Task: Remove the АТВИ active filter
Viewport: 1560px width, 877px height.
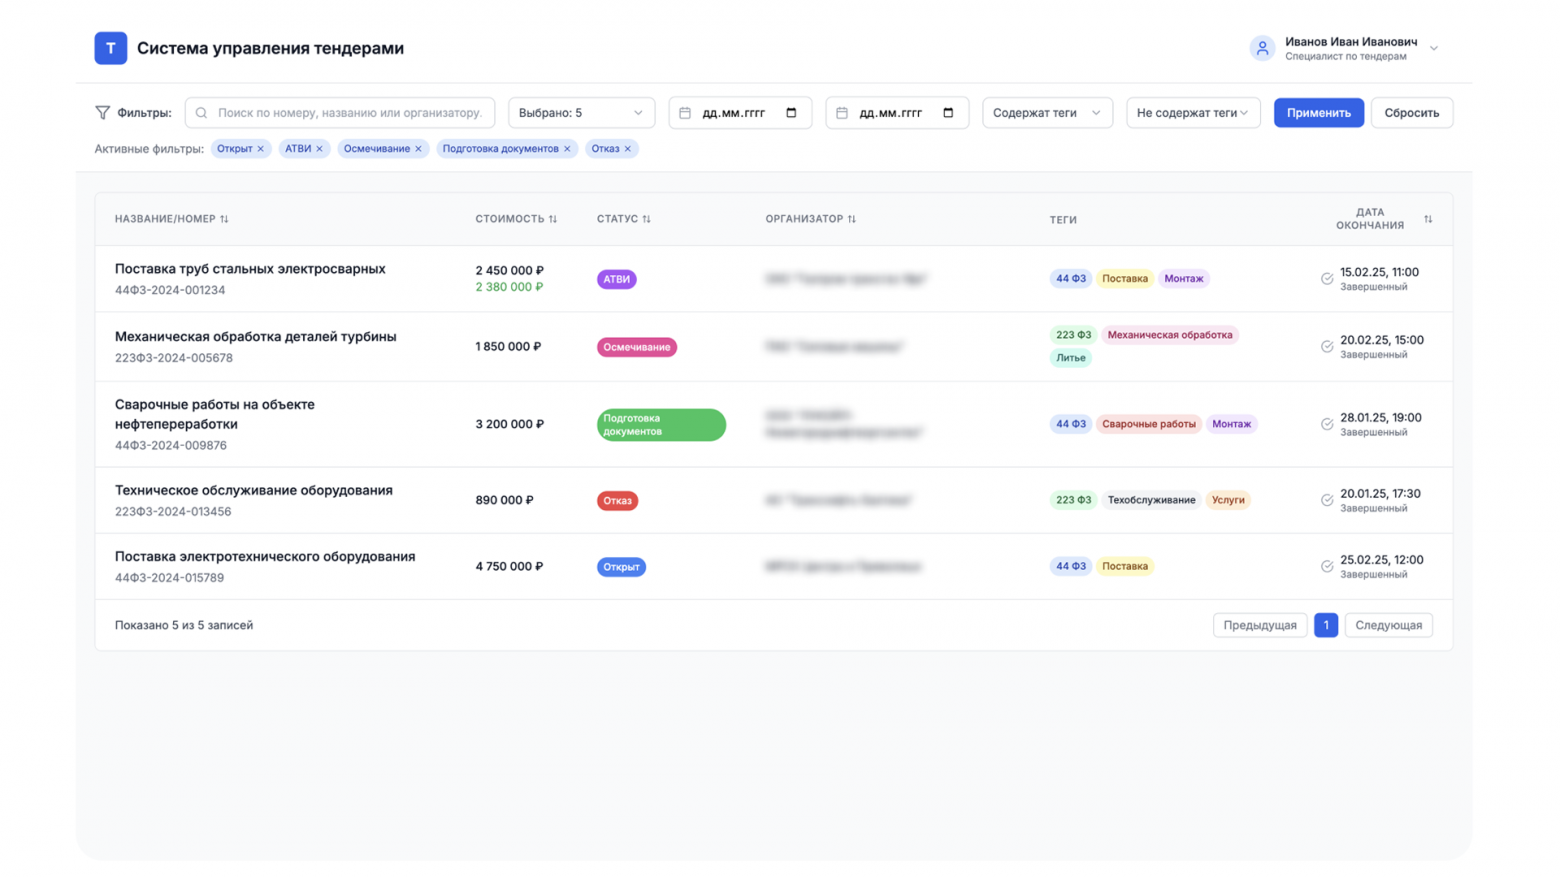Action: 320,149
